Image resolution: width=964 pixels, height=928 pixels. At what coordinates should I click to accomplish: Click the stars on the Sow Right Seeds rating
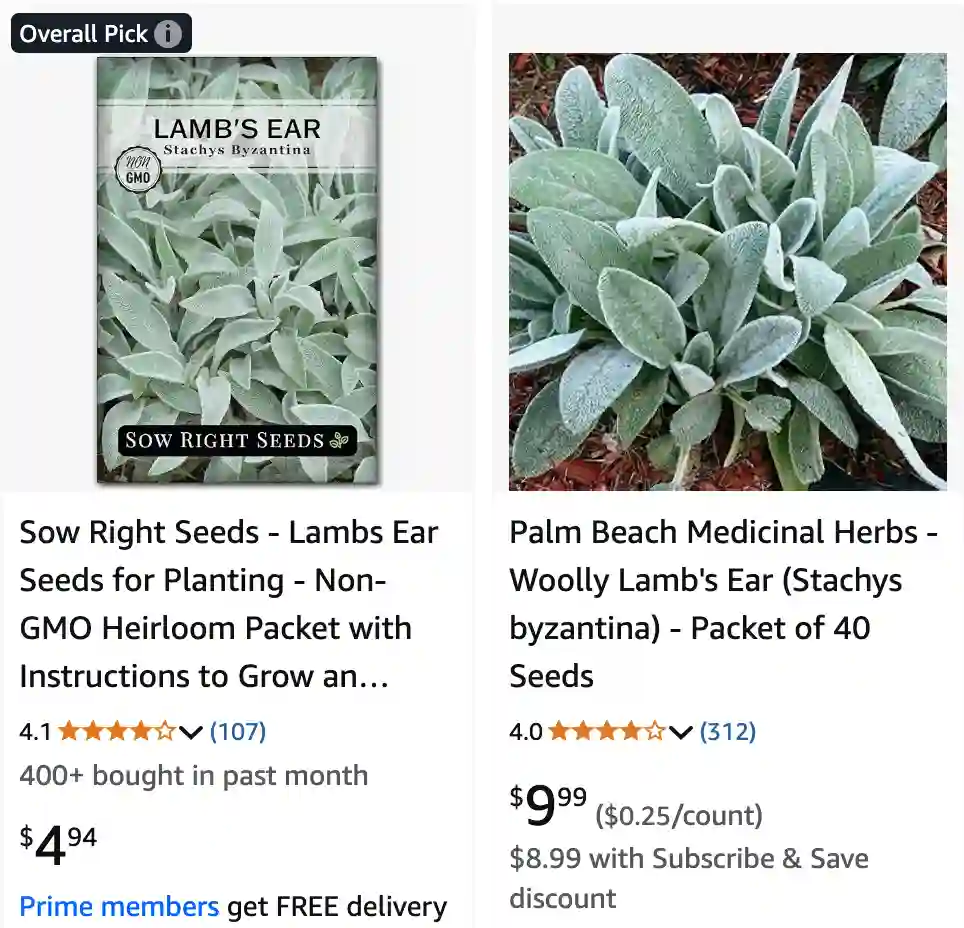114,731
